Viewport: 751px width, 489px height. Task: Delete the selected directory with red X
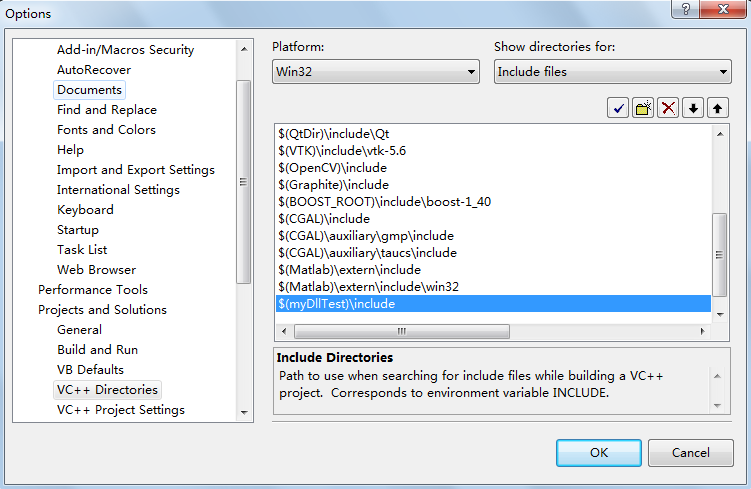668,108
